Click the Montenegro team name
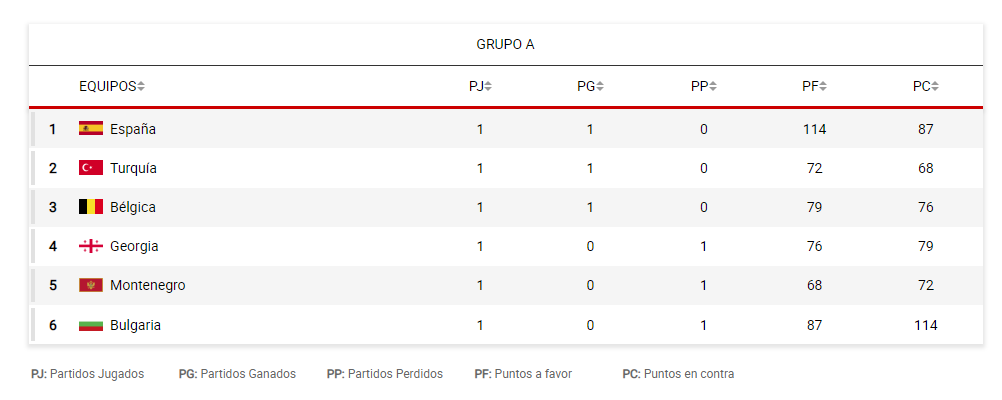 [x=147, y=285]
